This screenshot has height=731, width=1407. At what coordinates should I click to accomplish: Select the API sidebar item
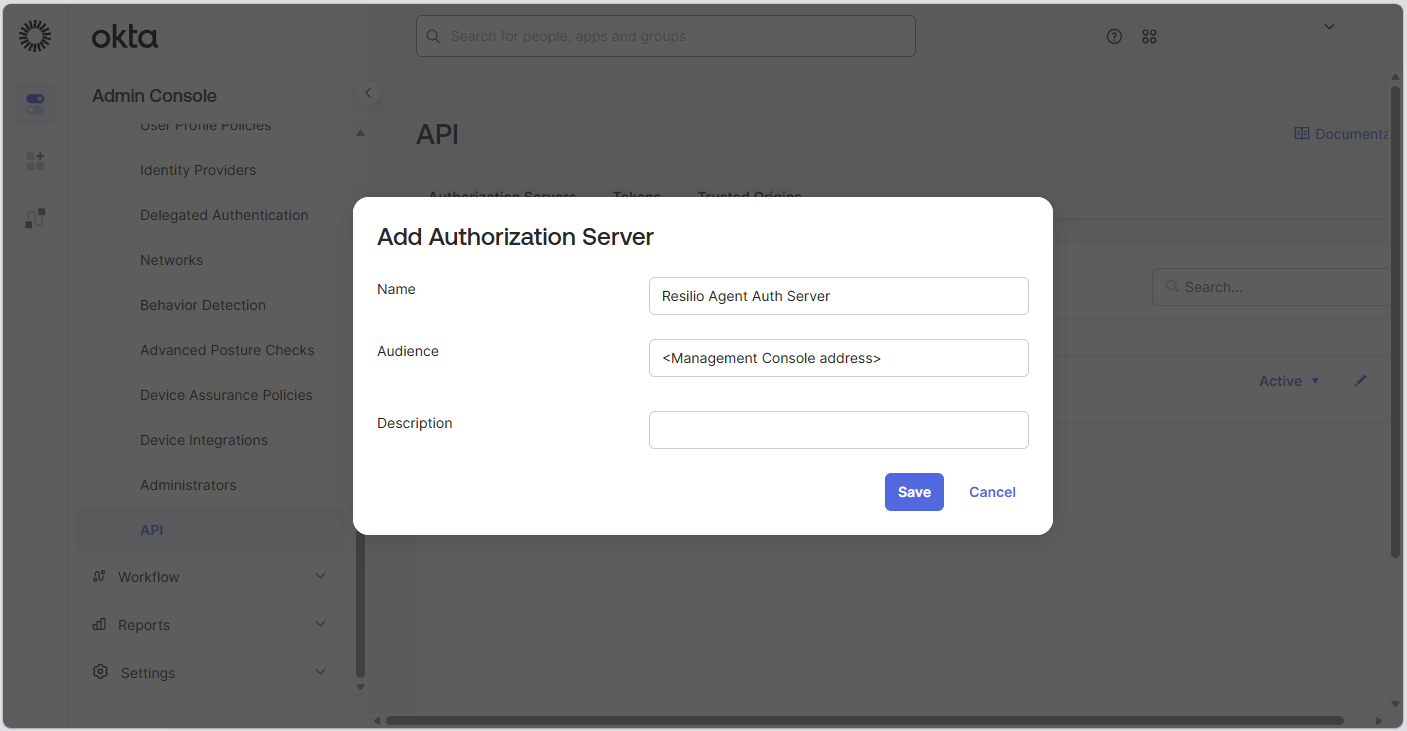click(x=211, y=530)
